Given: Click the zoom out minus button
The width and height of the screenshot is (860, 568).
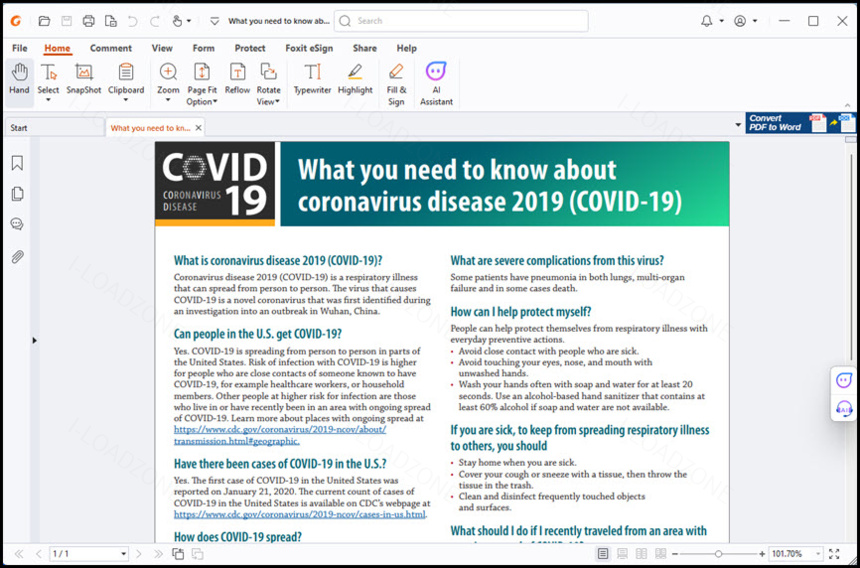Looking at the screenshot, I should 675,554.
